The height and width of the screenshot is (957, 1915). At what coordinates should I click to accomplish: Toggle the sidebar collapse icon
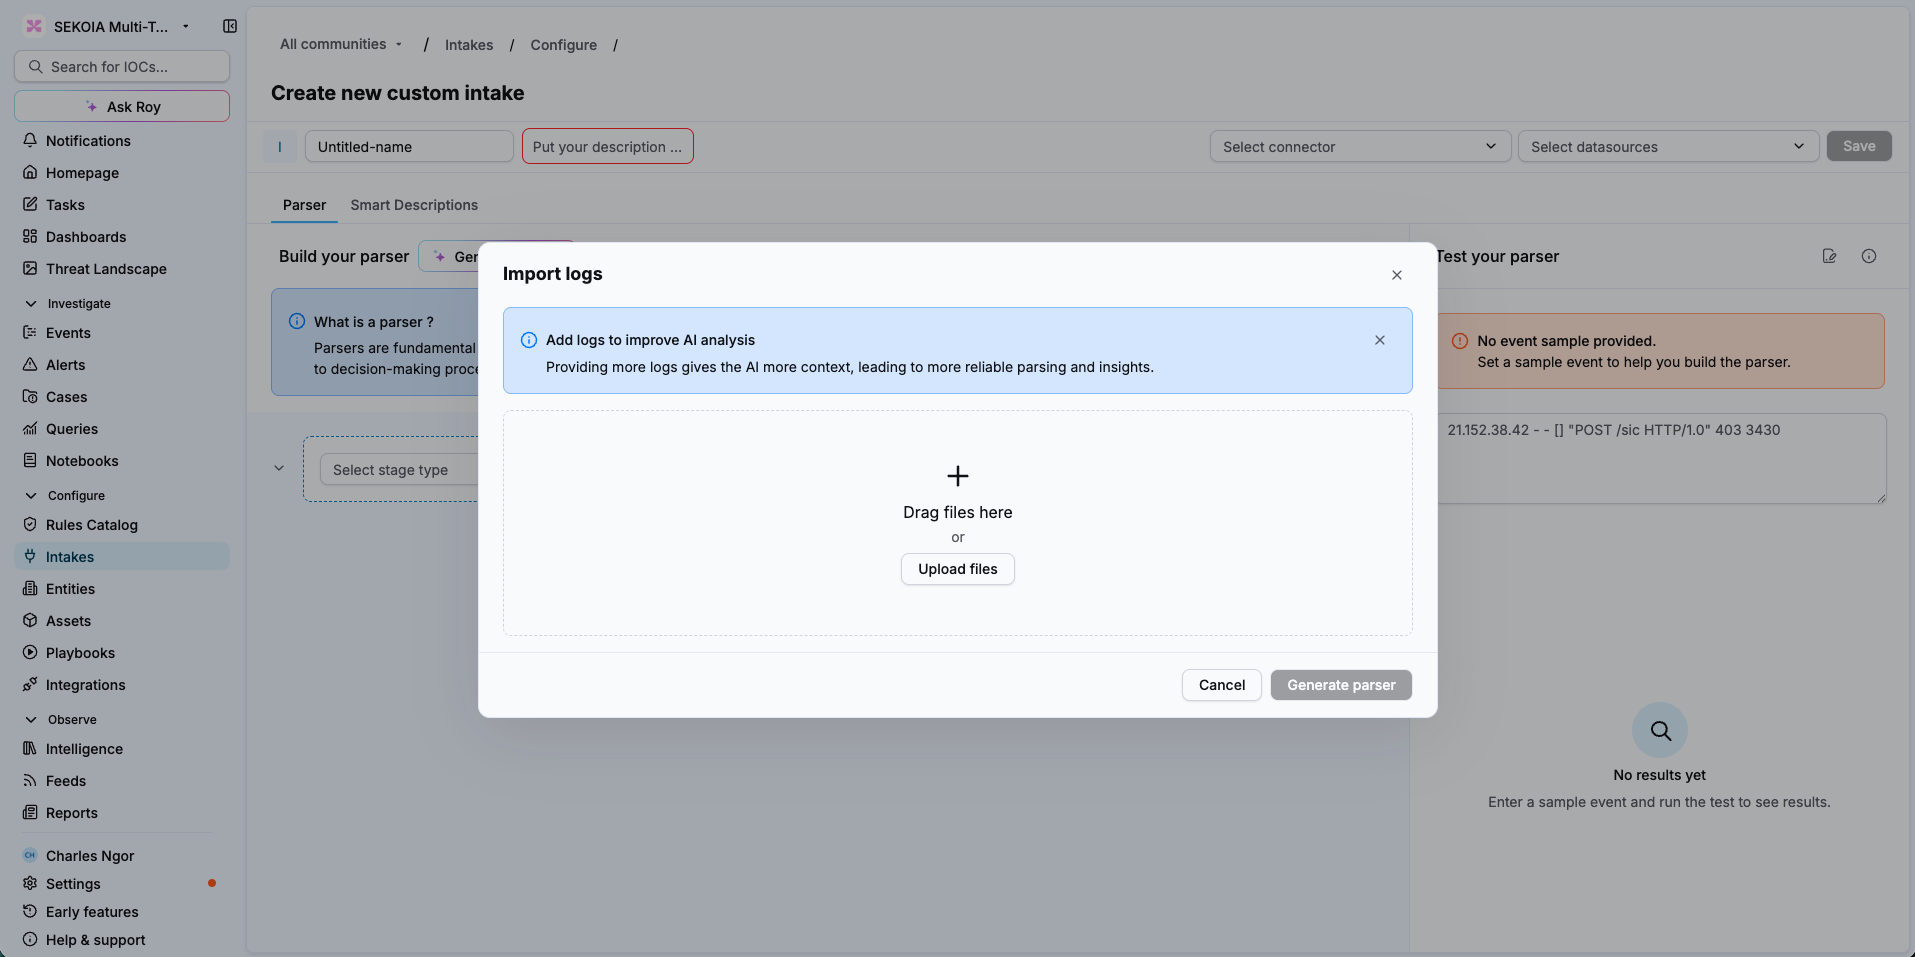point(230,26)
